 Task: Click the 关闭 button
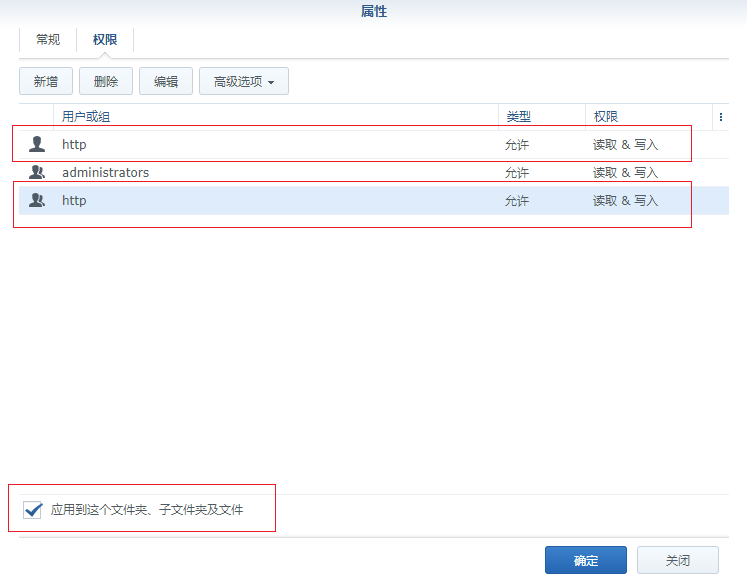coord(678,560)
